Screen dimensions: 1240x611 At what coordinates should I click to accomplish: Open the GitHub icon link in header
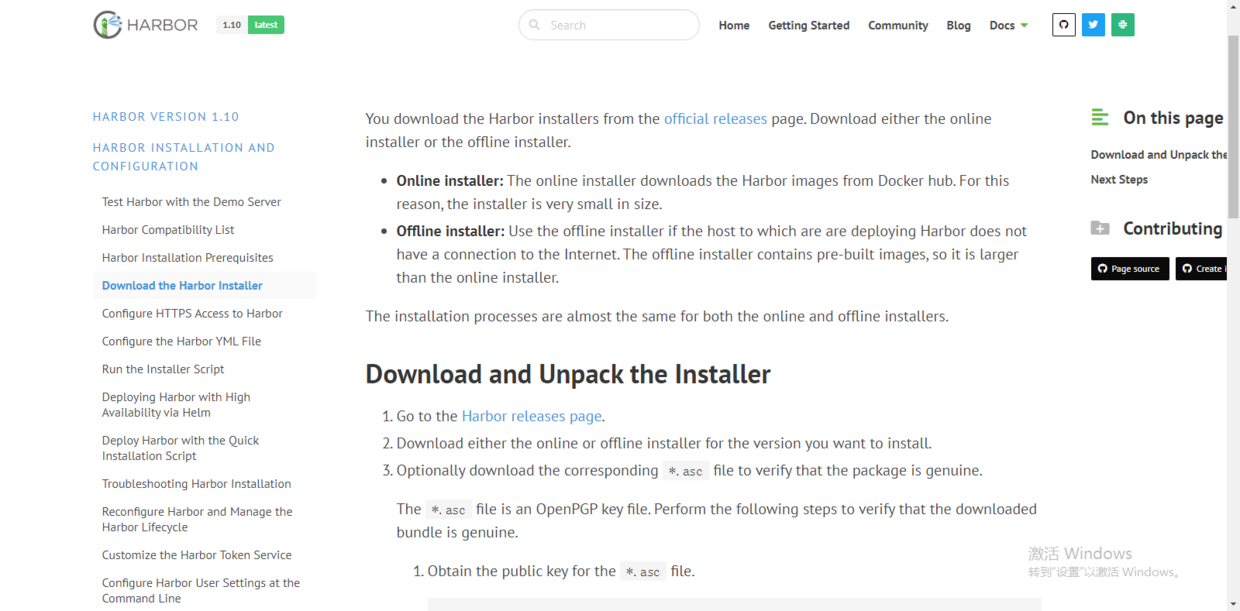coord(1064,25)
